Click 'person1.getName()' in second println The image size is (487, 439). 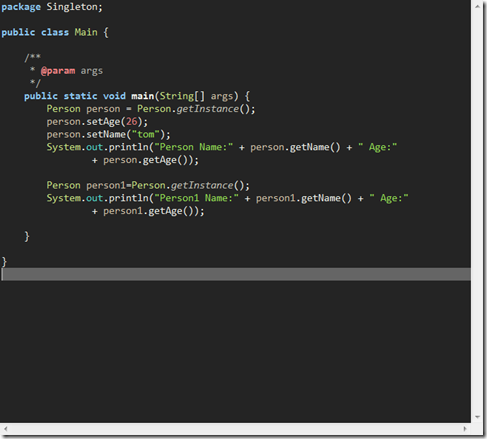[x=304, y=198]
